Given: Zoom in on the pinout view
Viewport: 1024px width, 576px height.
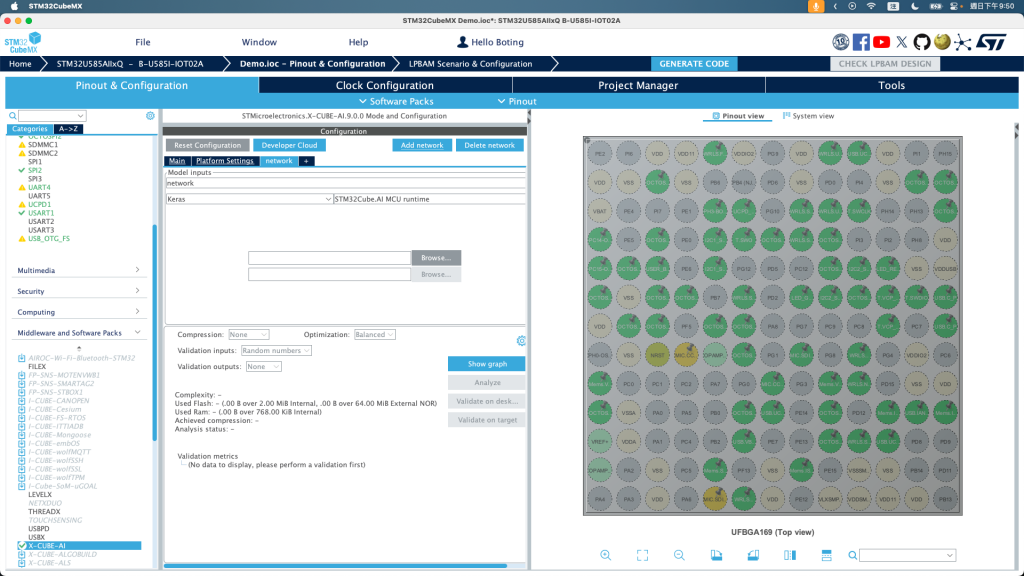Looking at the screenshot, I should coord(605,555).
